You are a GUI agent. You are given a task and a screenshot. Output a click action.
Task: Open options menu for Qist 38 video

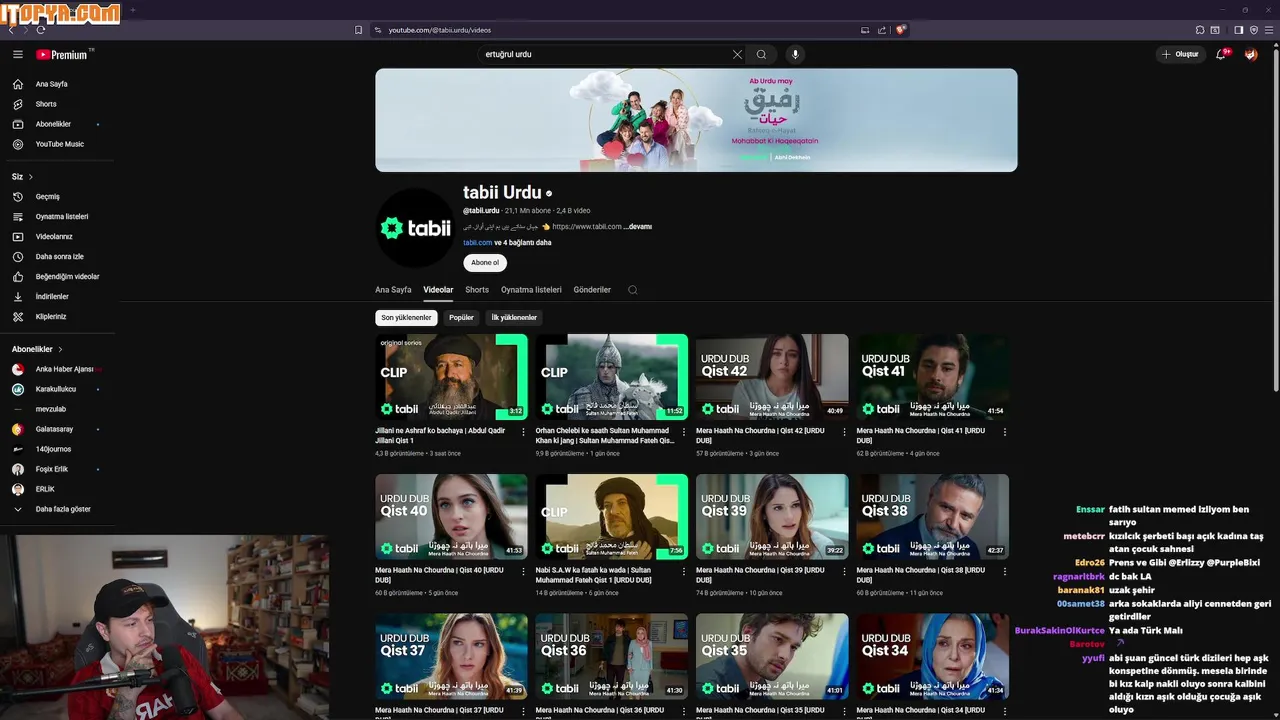point(1004,572)
